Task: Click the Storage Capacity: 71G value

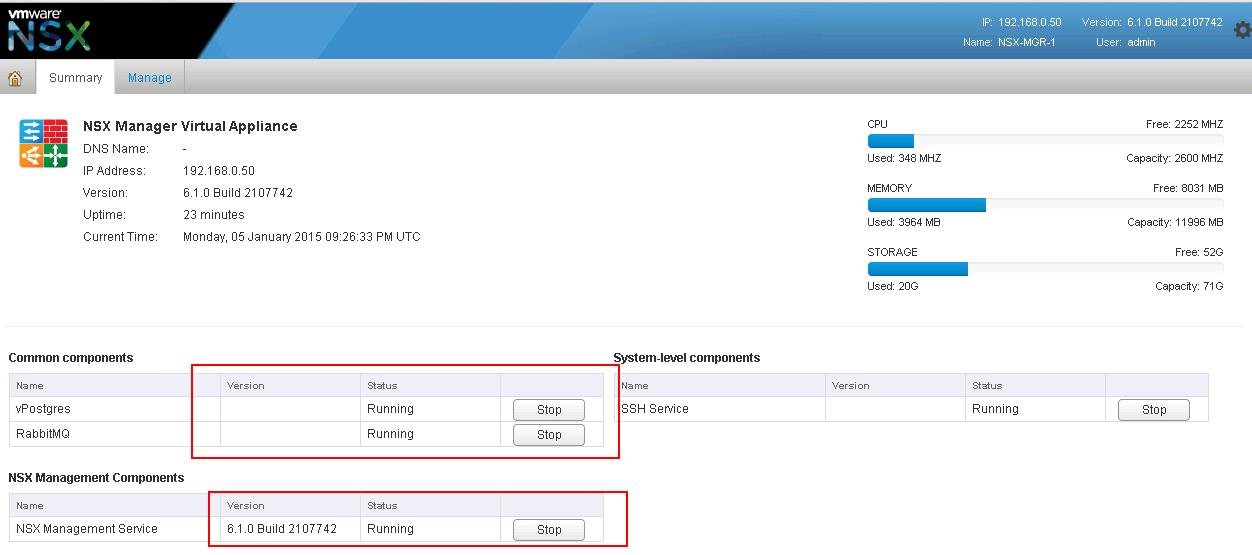Action: click(1189, 286)
